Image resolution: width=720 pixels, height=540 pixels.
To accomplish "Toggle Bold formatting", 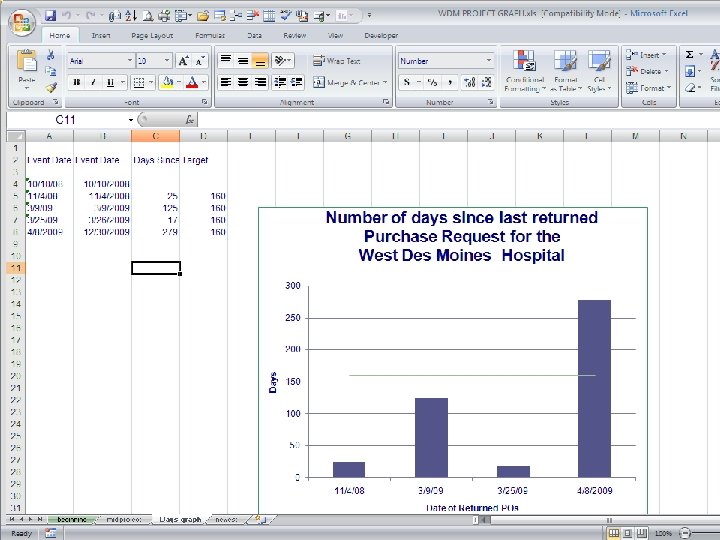I will [77, 82].
